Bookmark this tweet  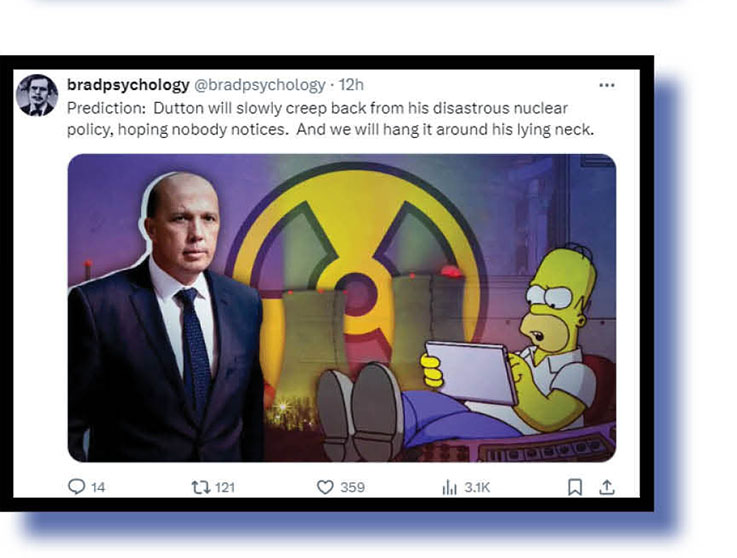point(574,487)
